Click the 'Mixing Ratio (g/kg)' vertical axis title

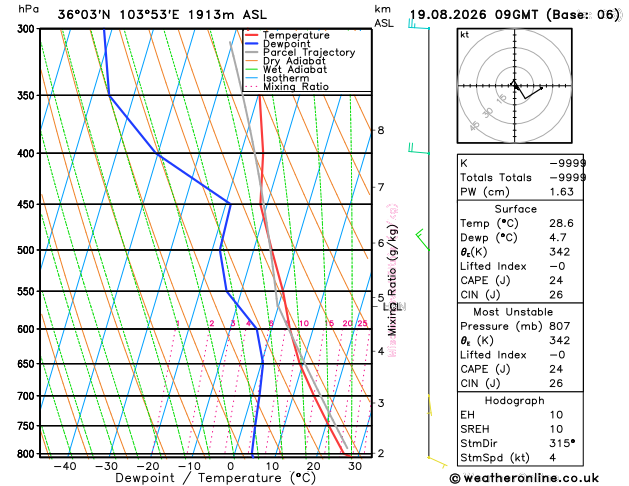click(x=393, y=280)
